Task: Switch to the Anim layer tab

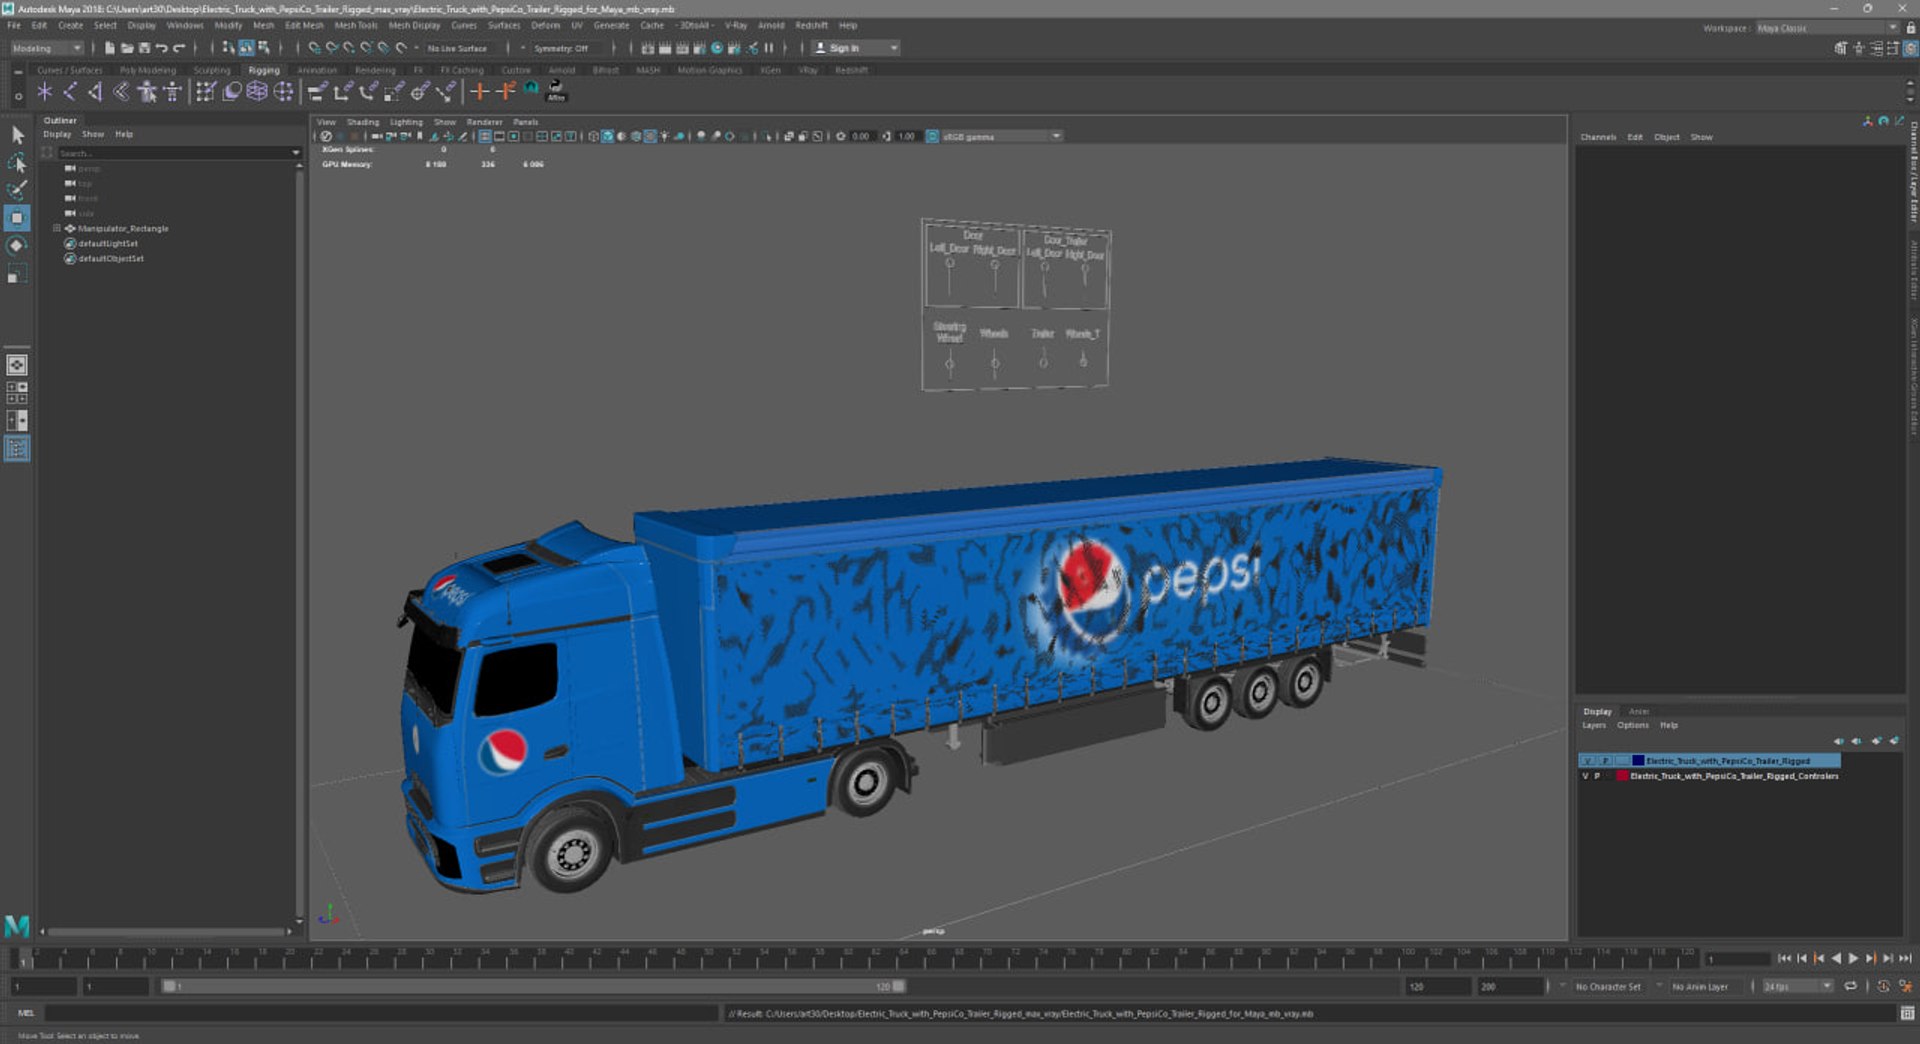Action: 1639,711
